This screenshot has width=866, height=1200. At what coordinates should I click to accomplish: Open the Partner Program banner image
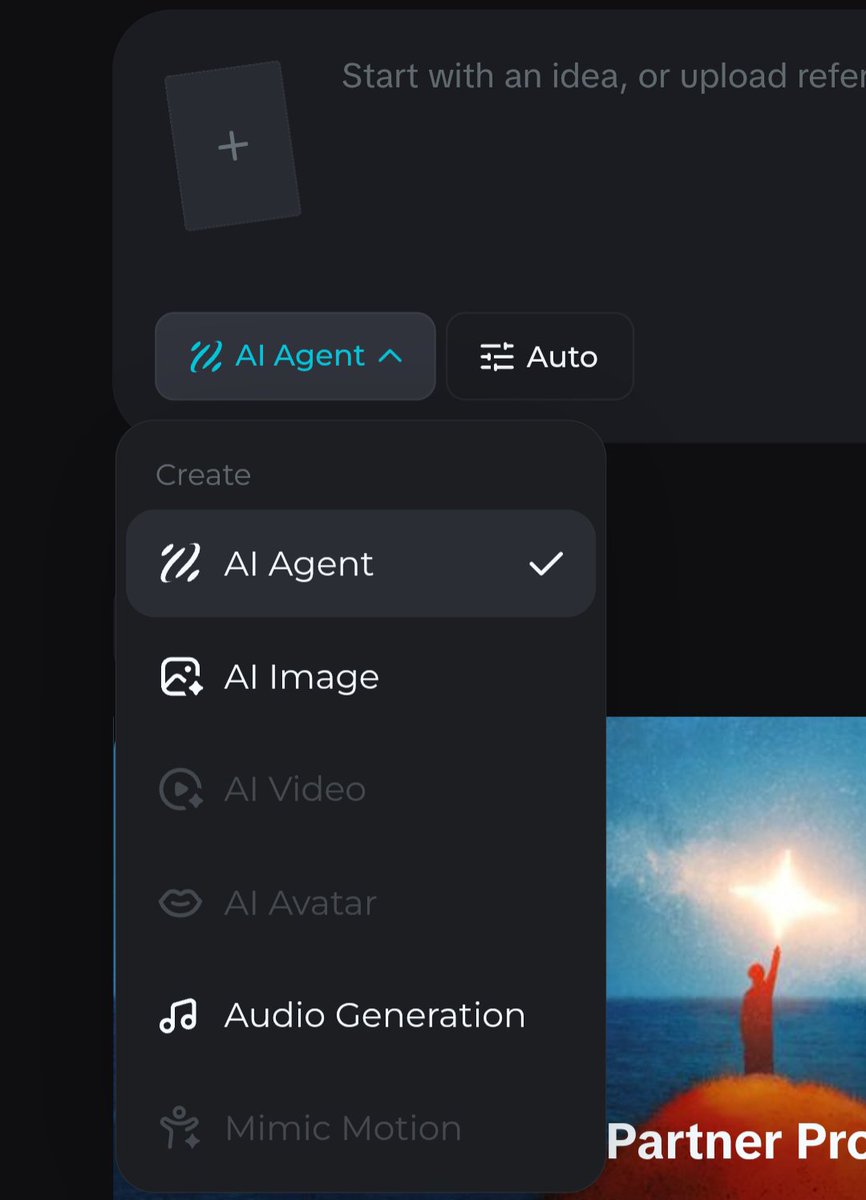click(x=735, y=958)
